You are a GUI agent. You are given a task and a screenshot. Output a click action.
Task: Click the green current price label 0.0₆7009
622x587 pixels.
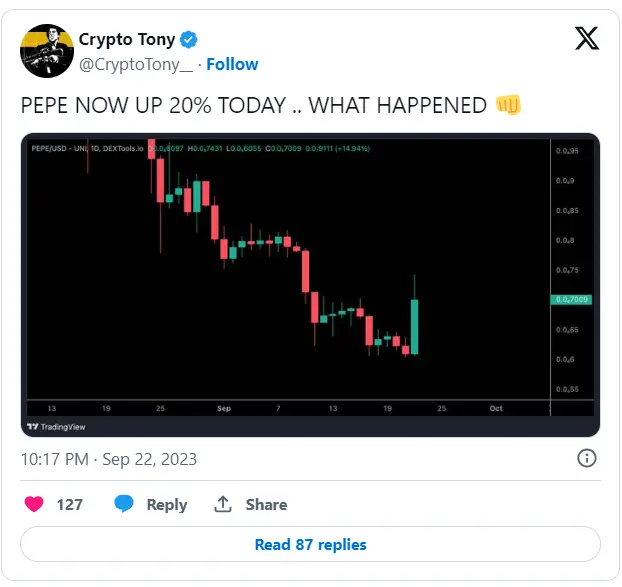571,299
